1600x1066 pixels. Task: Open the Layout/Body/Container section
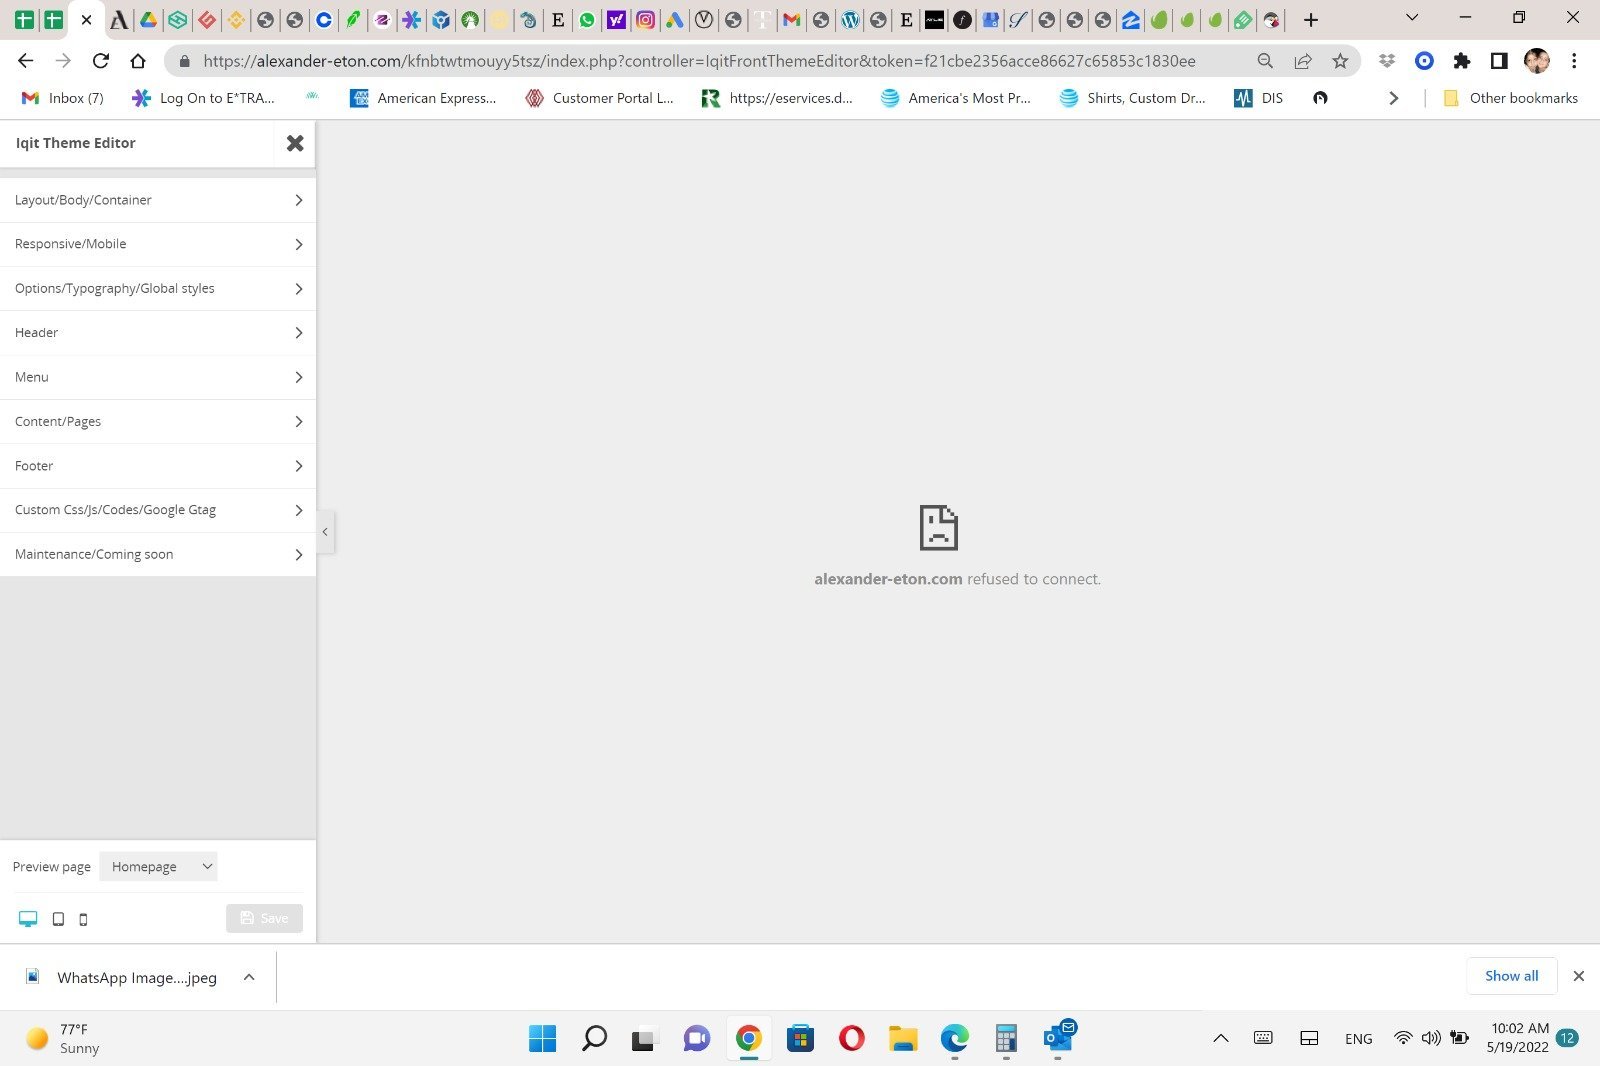pos(158,200)
